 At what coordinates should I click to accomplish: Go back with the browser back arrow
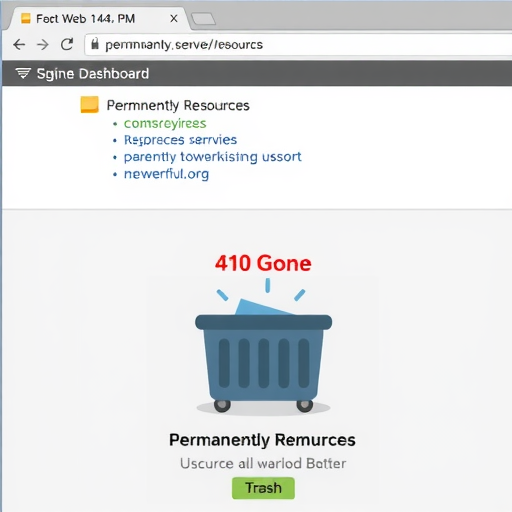(x=19, y=45)
